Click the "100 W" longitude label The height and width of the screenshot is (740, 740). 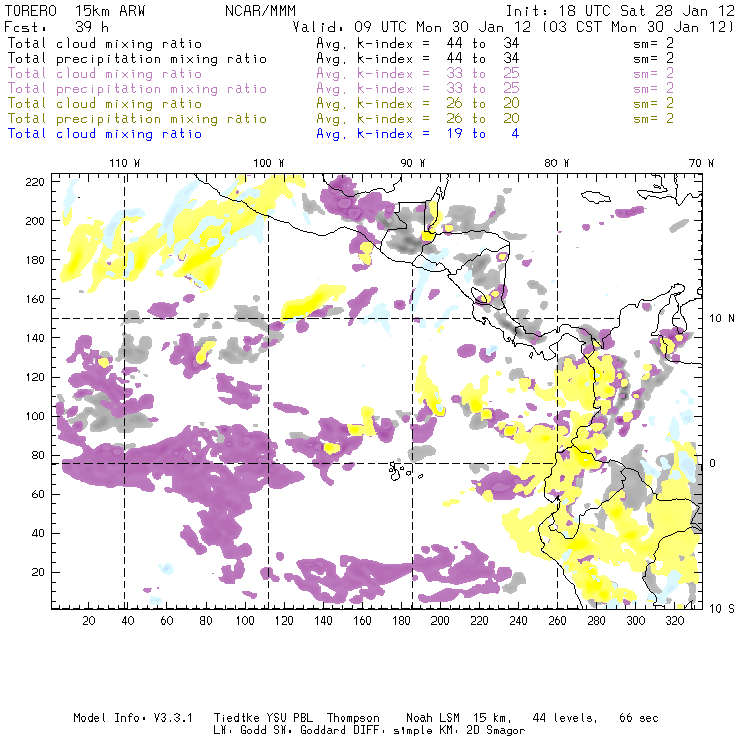[269, 163]
